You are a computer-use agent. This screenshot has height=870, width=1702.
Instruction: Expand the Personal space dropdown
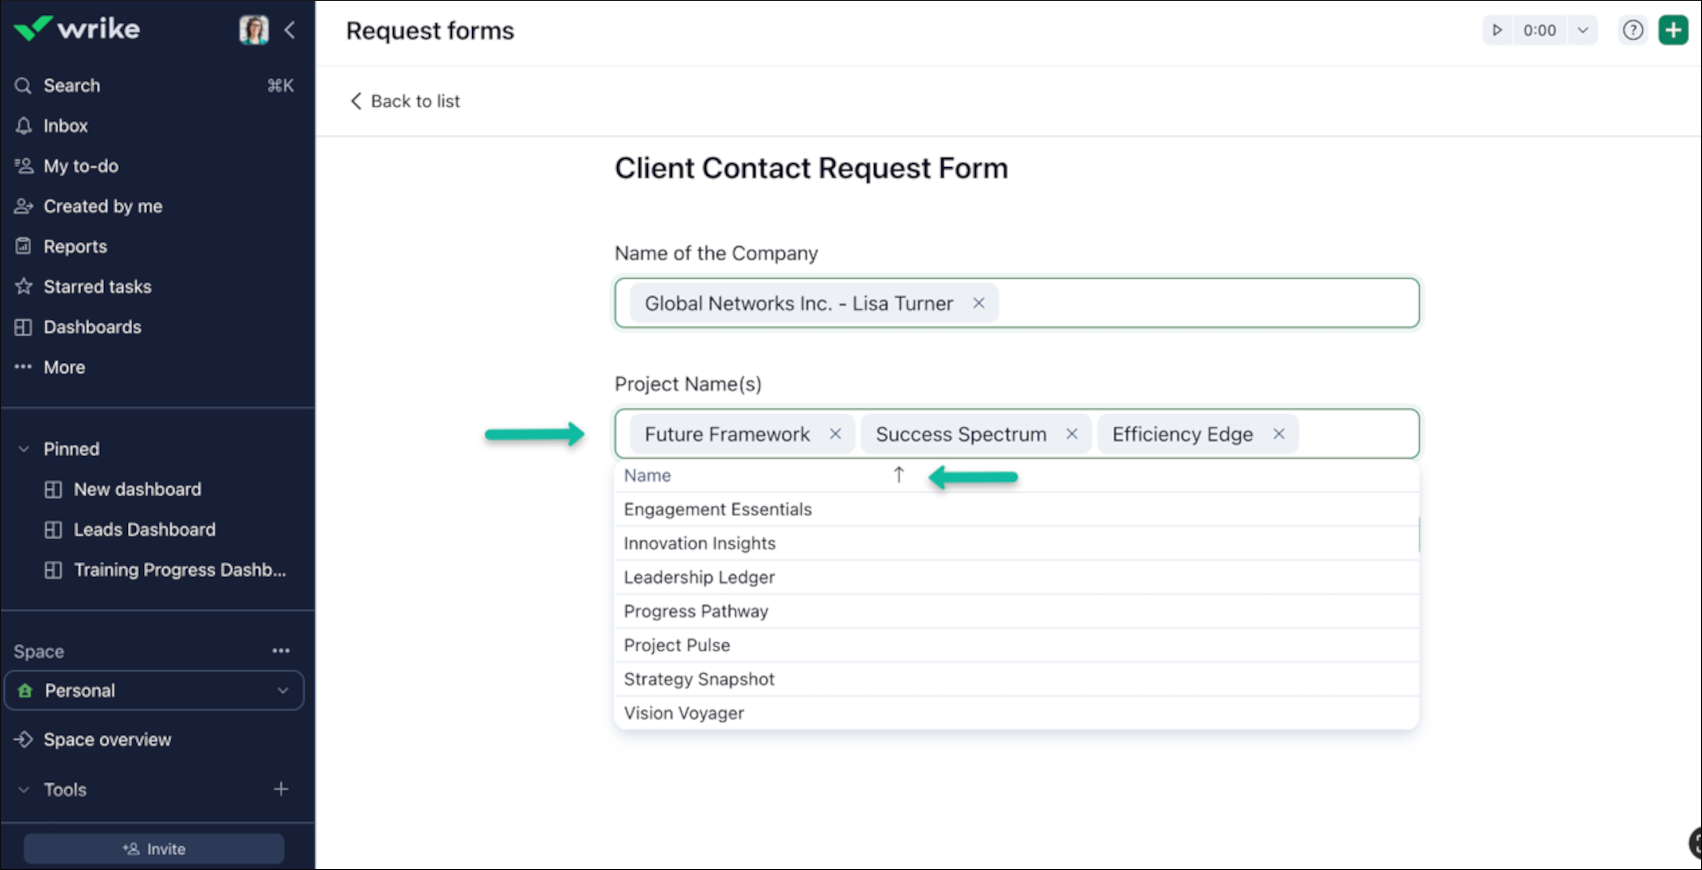(x=283, y=691)
